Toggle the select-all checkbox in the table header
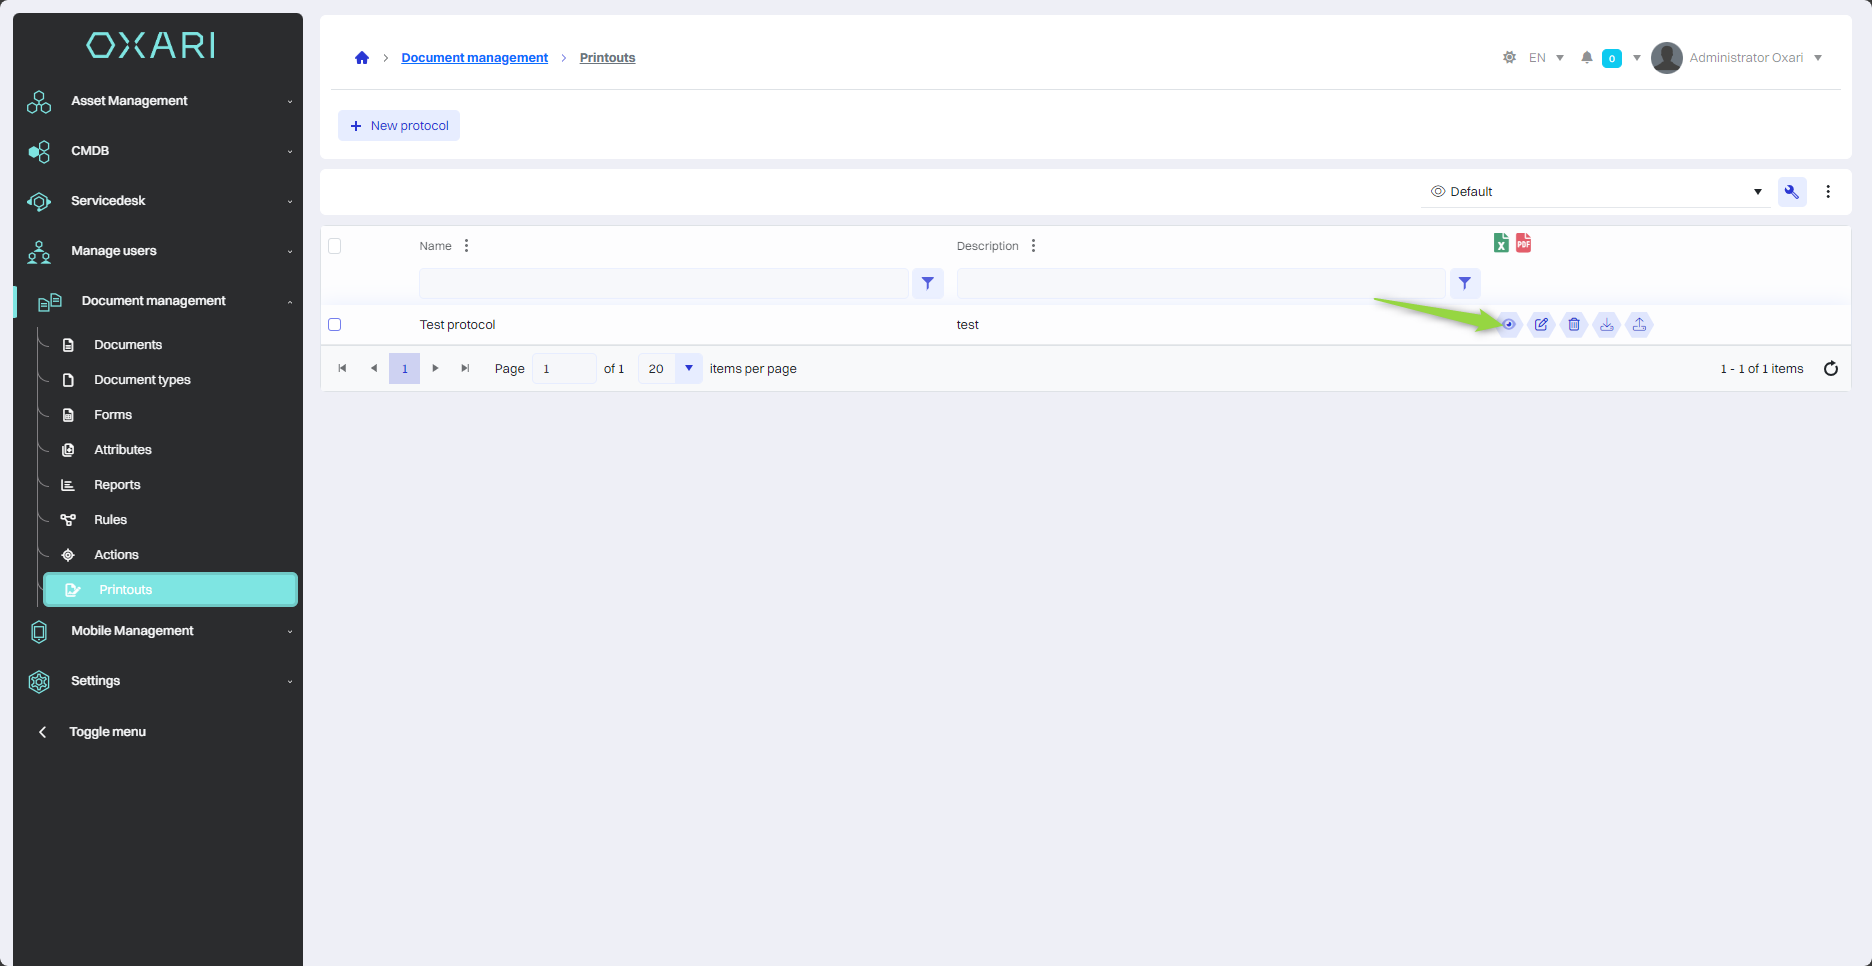This screenshot has width=1872, height=966. point(335,246)
